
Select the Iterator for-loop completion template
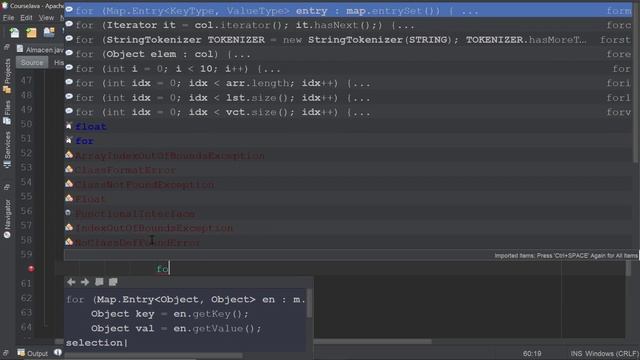tap(349, 25)
